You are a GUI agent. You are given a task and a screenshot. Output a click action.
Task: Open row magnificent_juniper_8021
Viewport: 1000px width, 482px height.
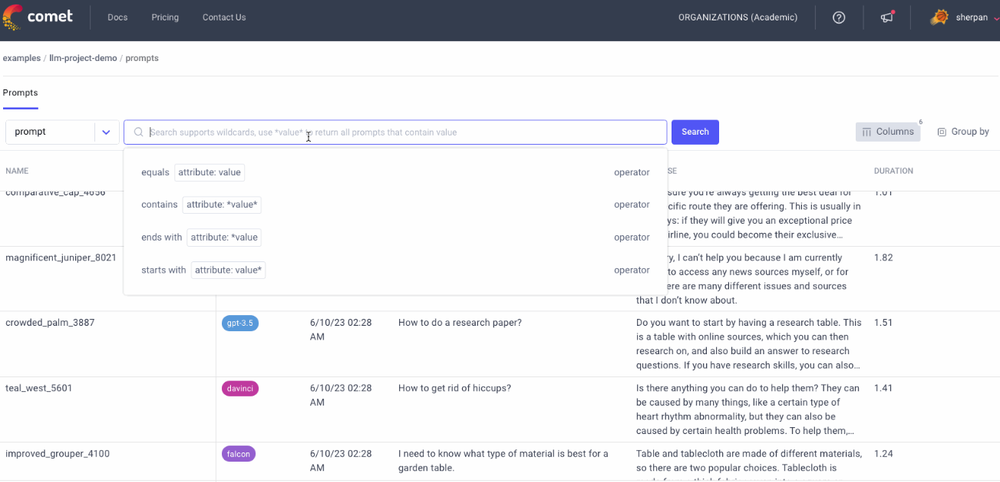(x=61, y=258)
